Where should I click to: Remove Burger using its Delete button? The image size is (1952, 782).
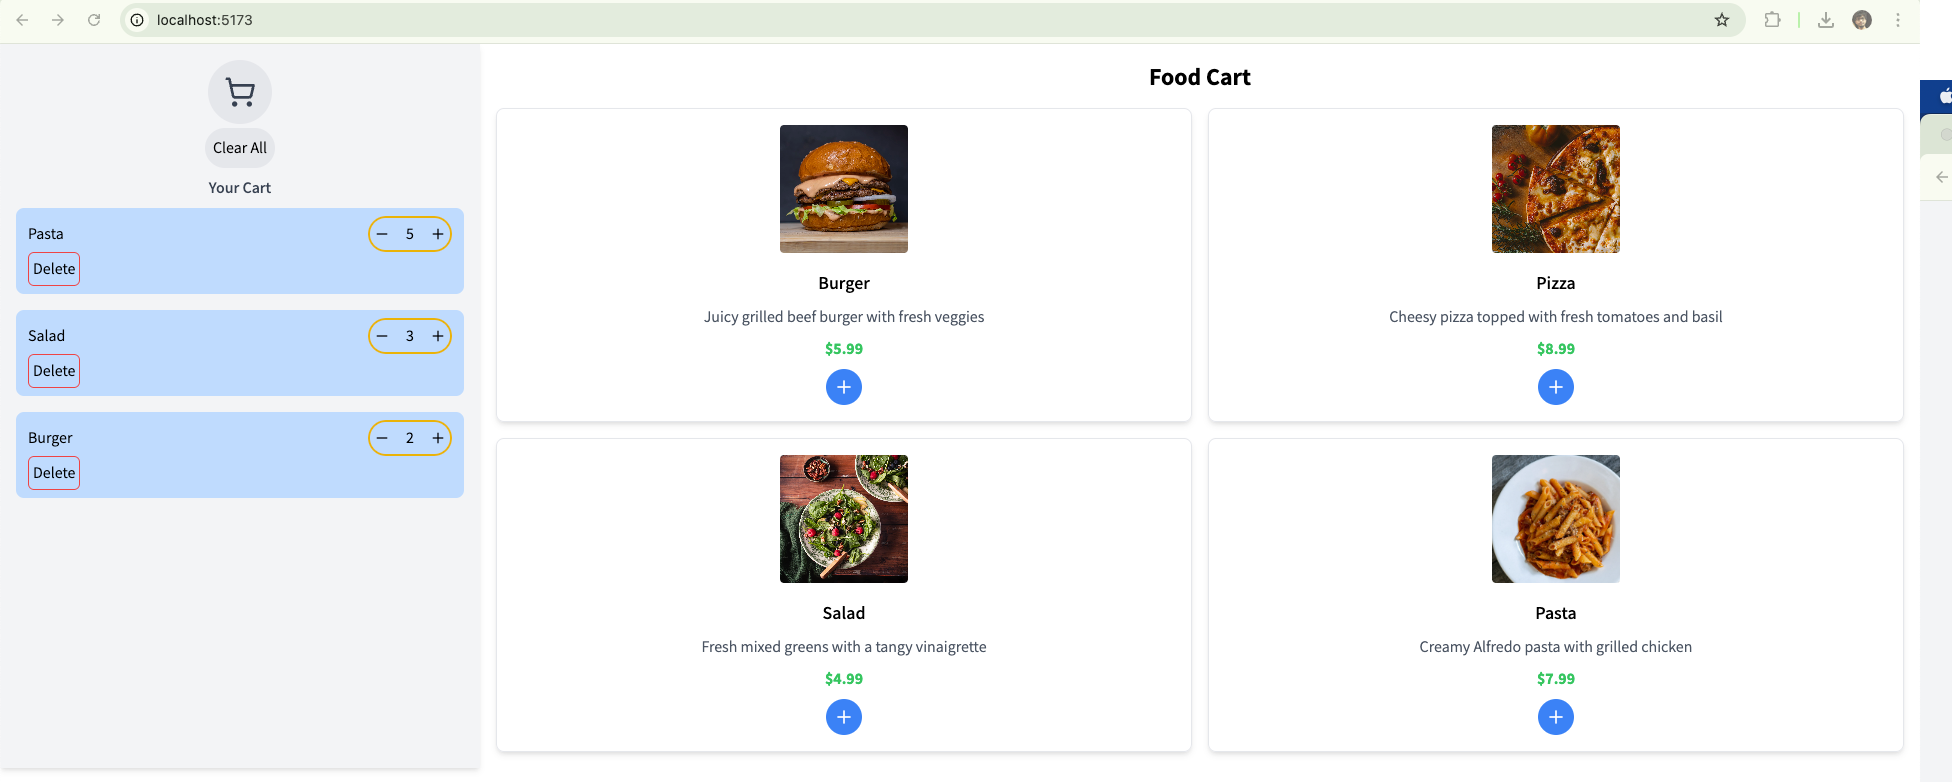(54, 473)
